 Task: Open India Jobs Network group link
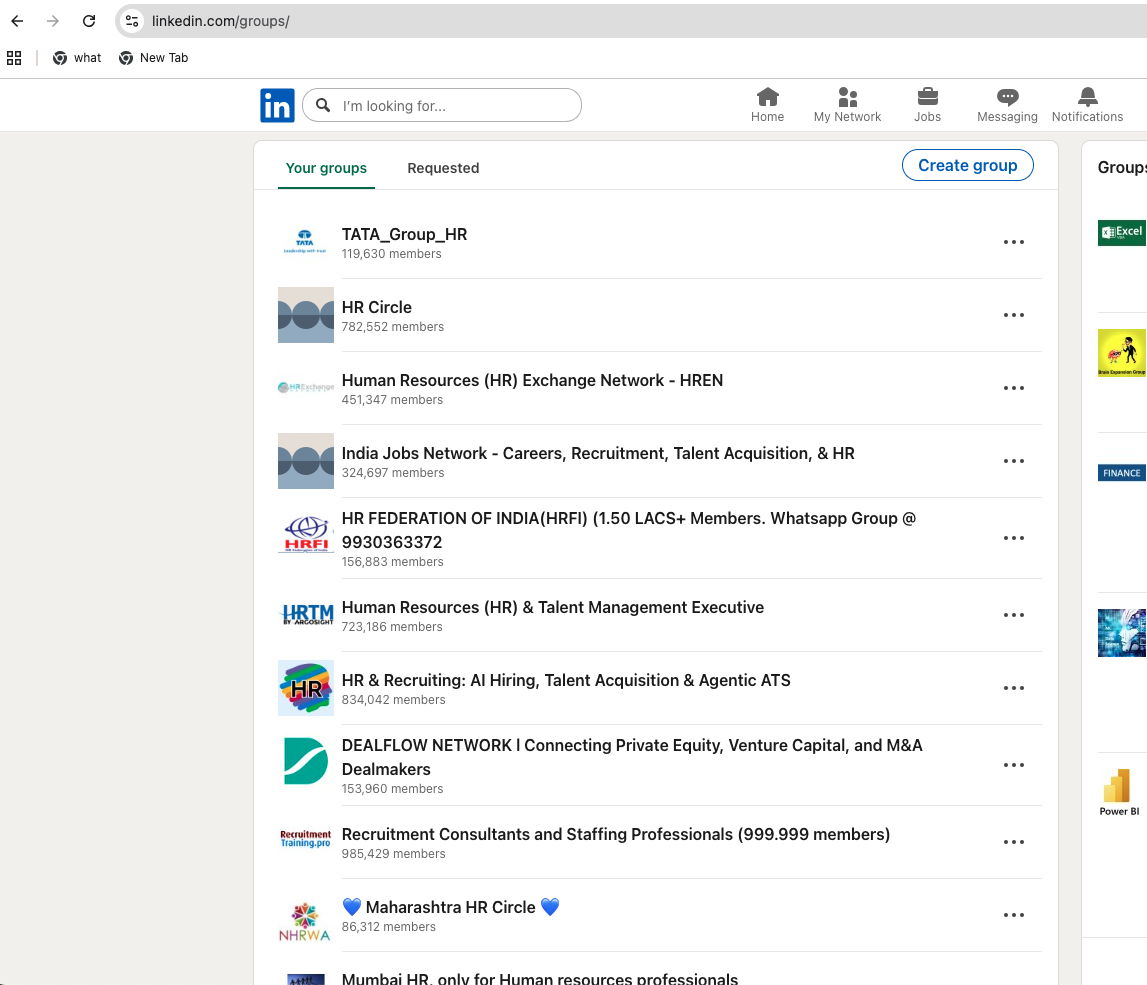tap(598, 454)
